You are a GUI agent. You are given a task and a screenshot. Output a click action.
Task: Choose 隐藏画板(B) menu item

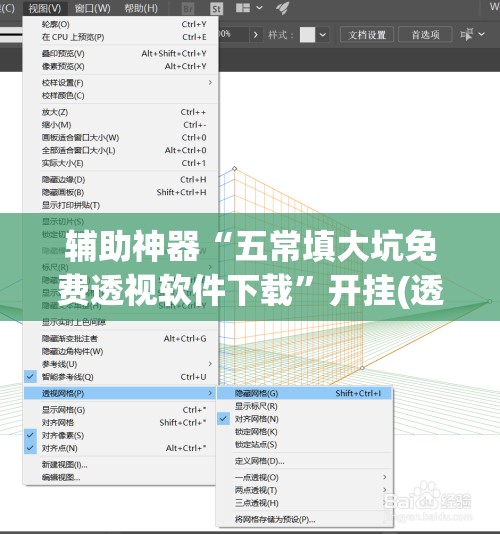click(x=120, y=192)
